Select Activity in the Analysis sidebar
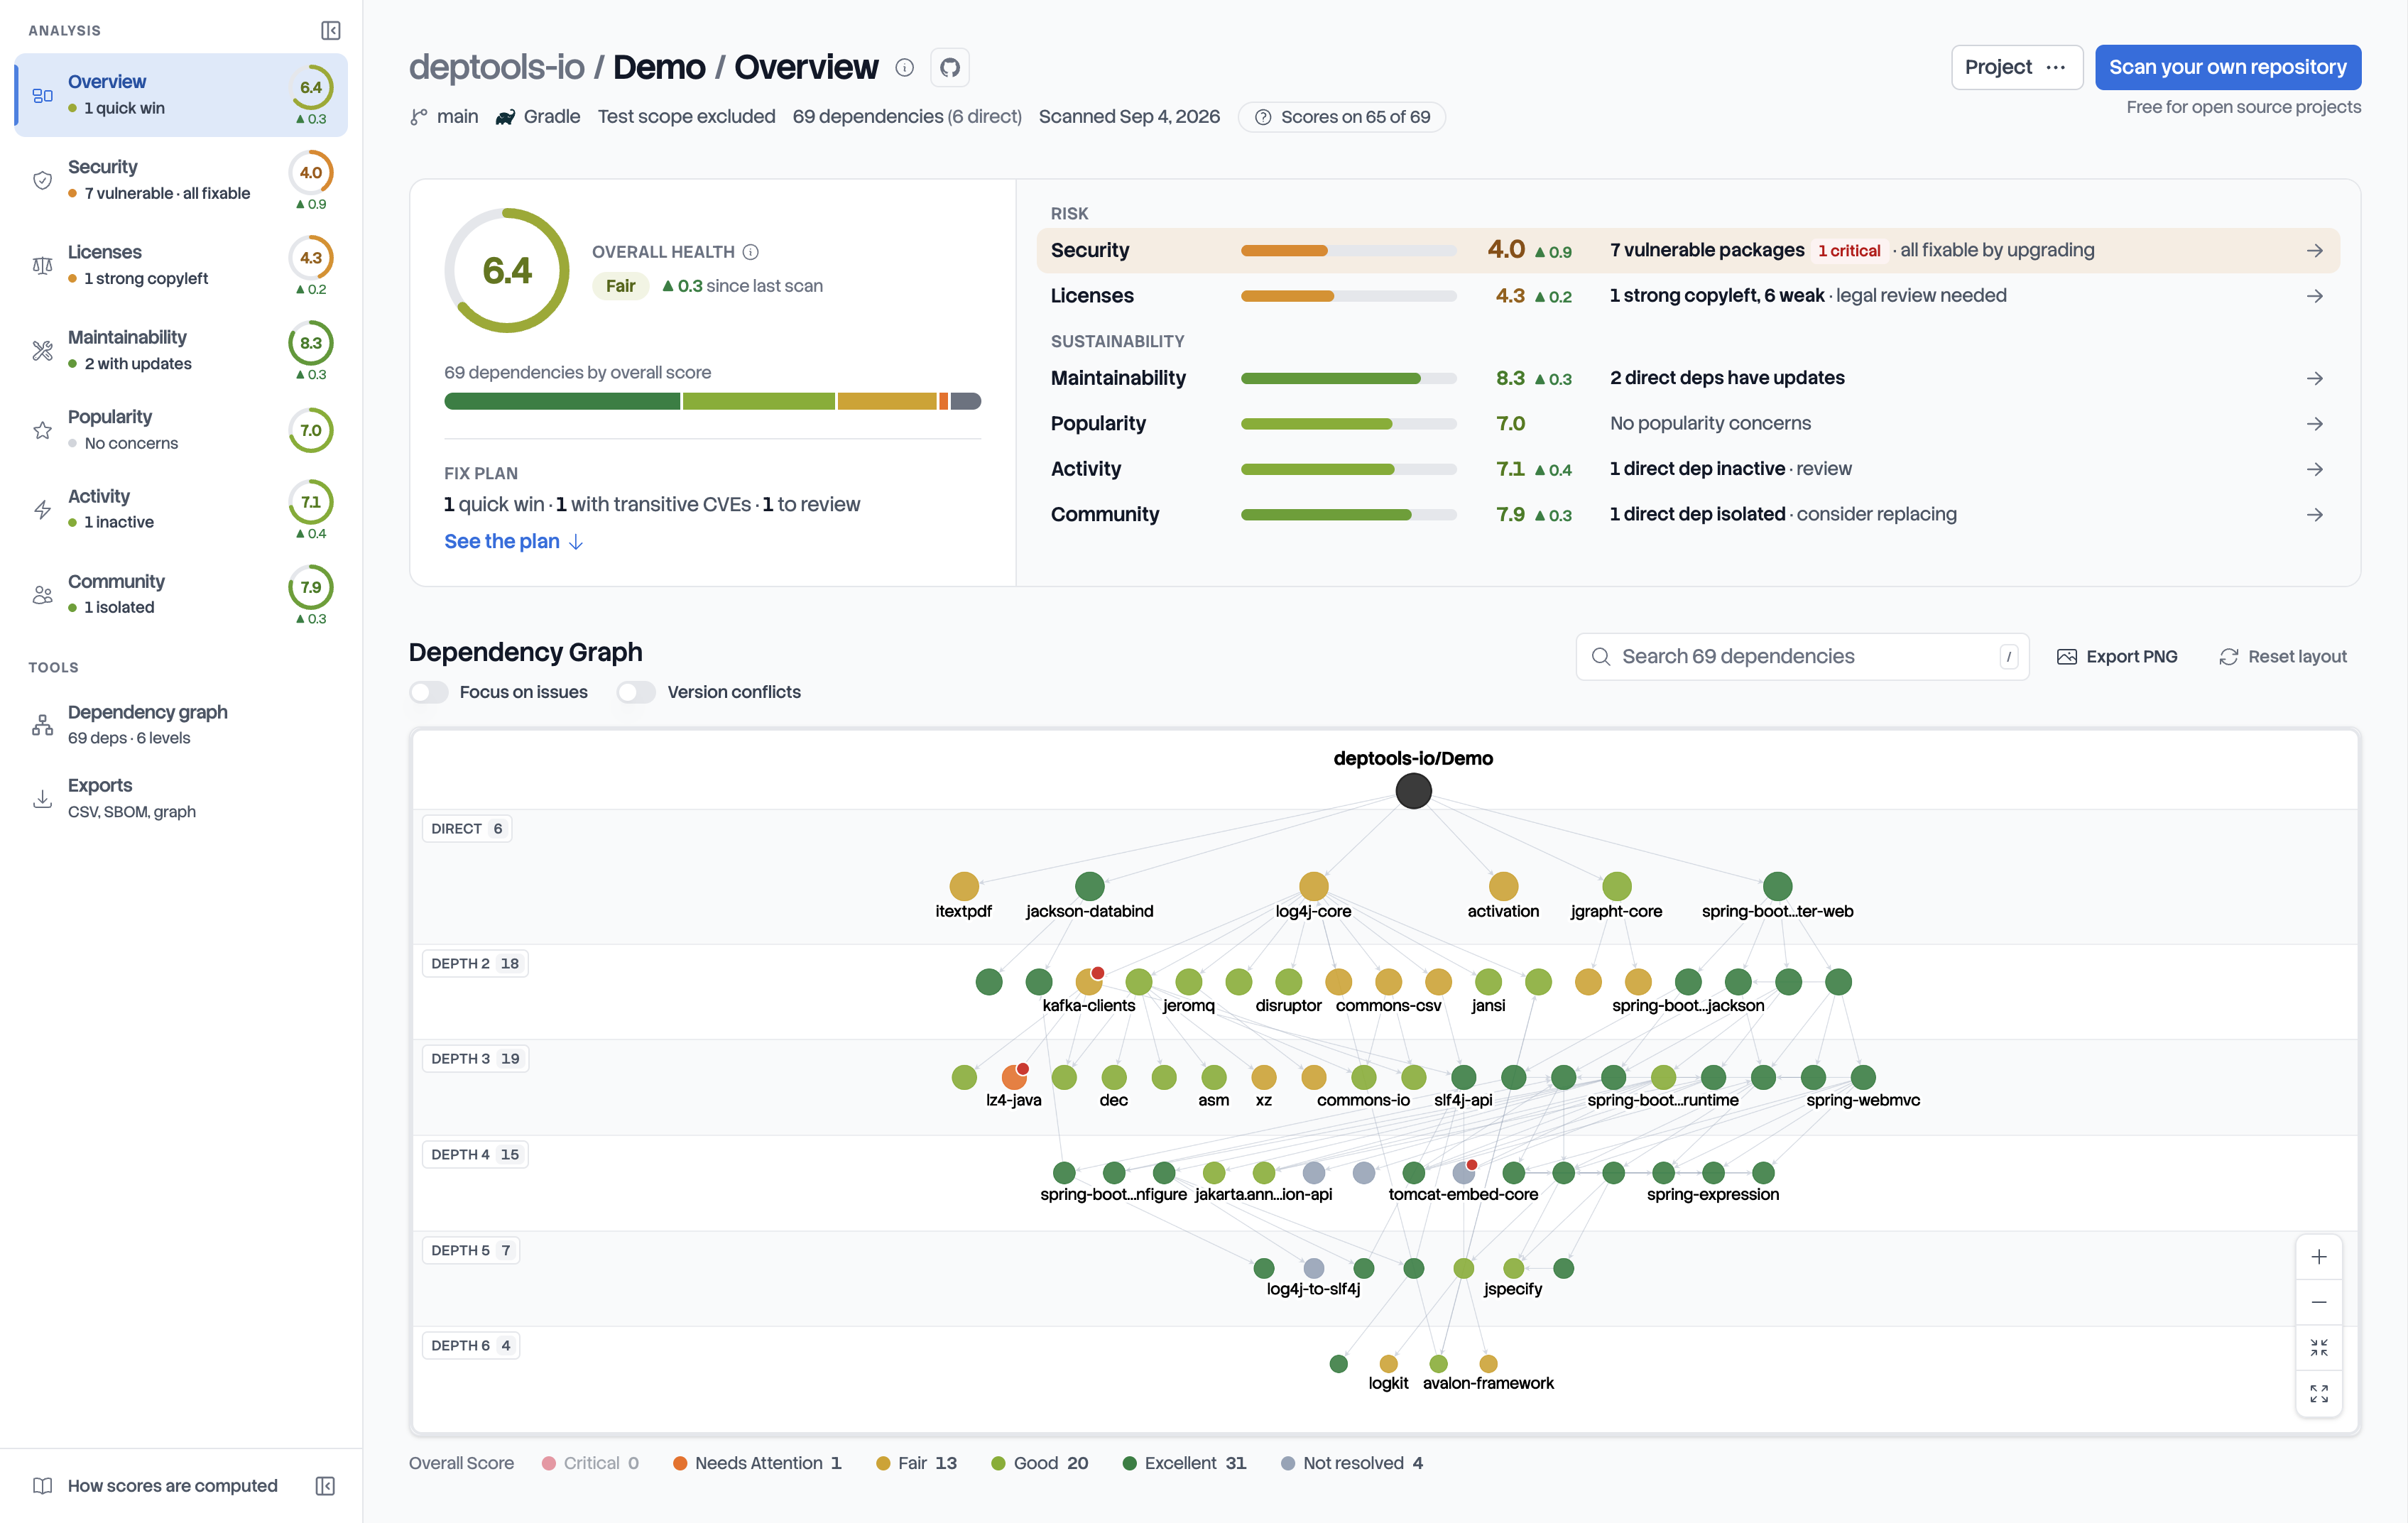This screenshot has height=1523, width=2408. pos(181,509)
